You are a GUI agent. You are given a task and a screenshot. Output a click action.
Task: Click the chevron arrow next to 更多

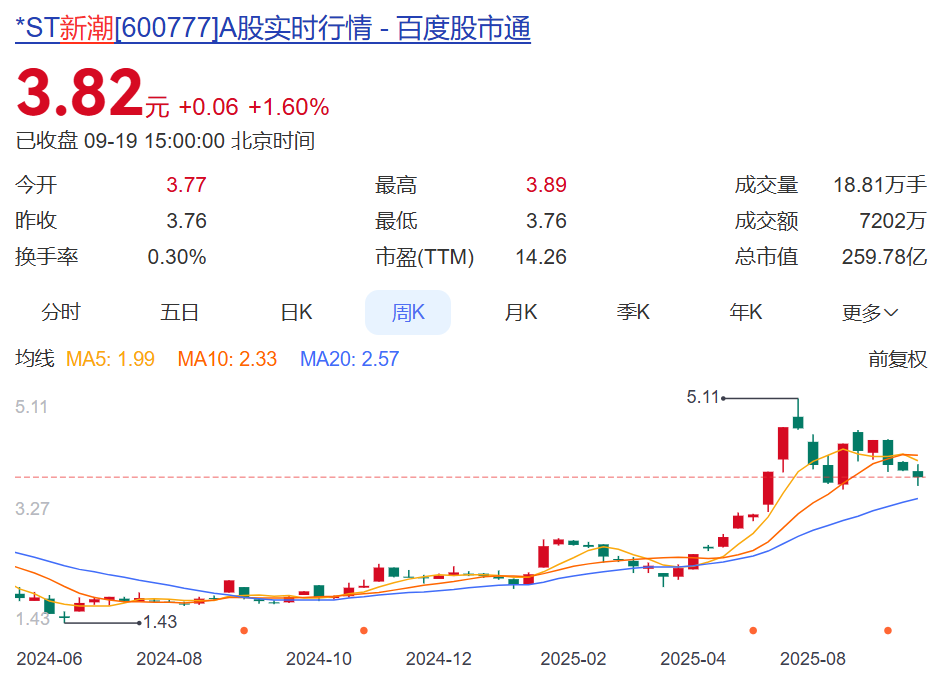click(891, 313)
